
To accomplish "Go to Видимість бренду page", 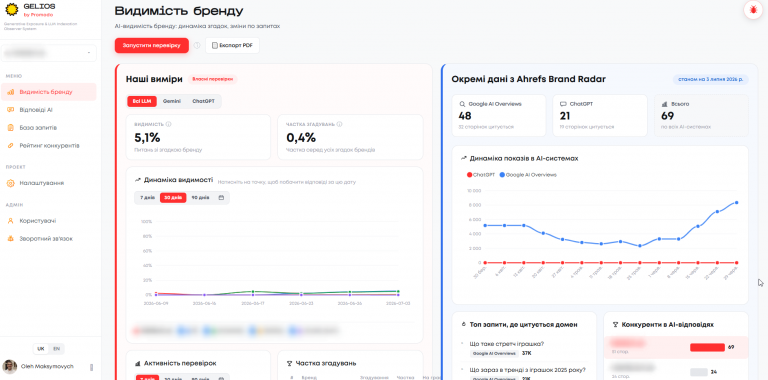I will pyautogui.click(x=49, y=92).
